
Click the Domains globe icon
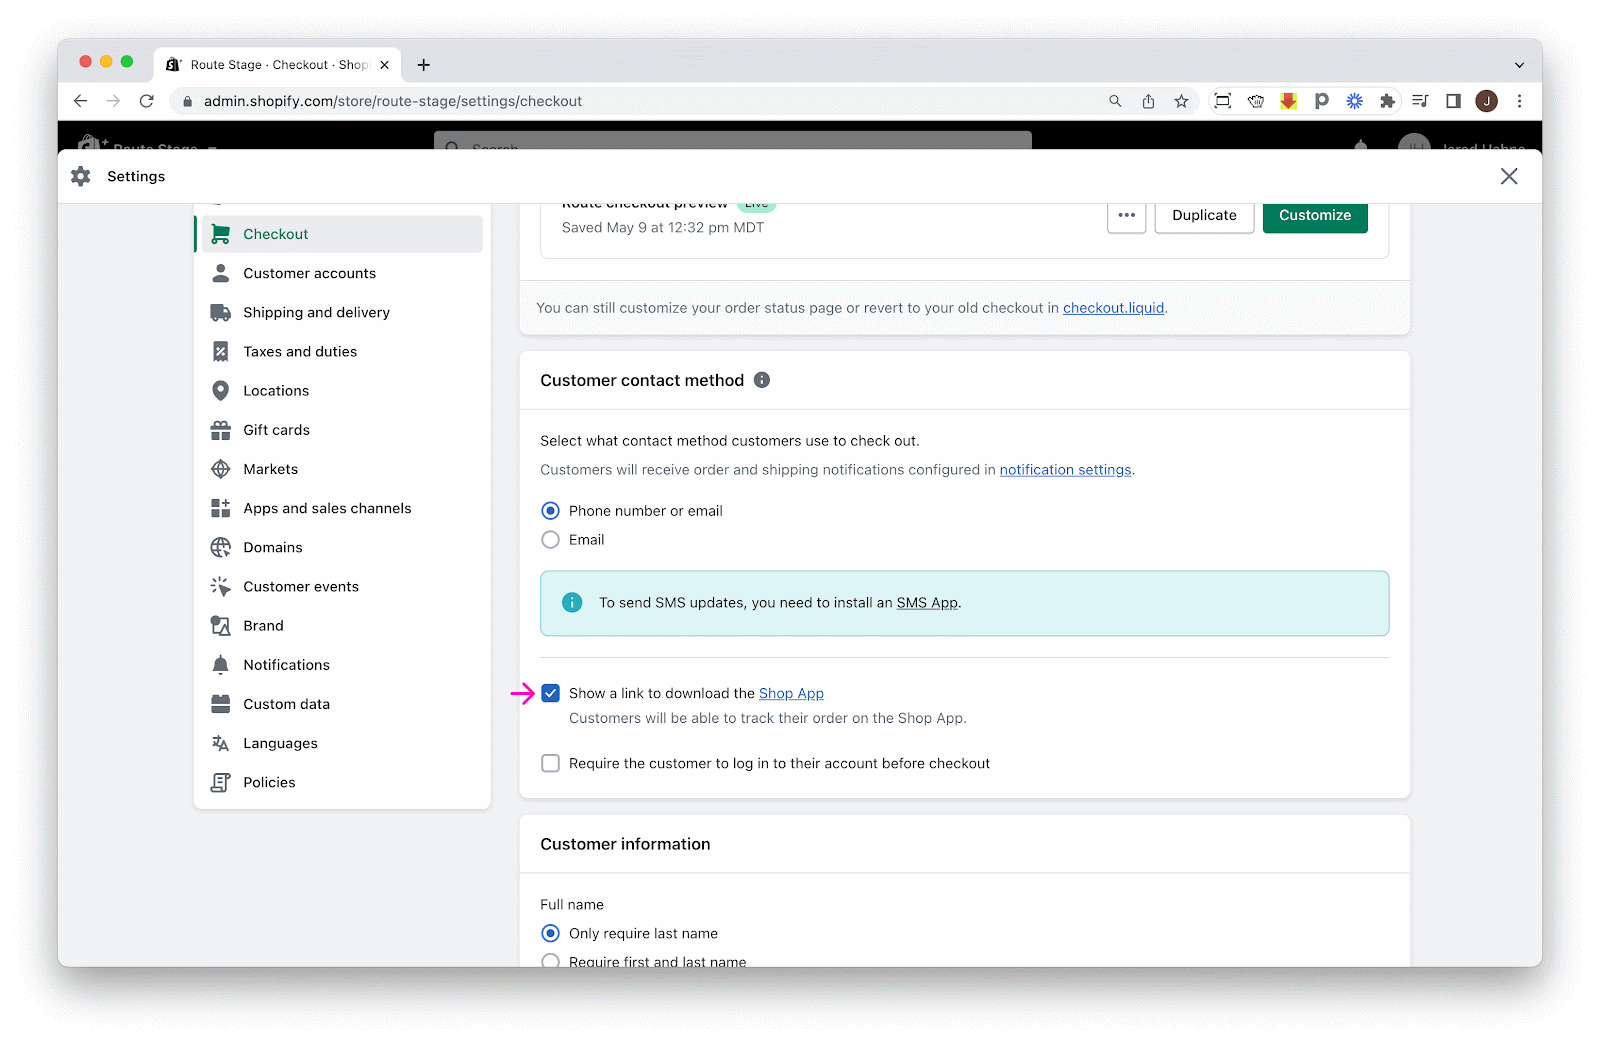pos(221,547)
